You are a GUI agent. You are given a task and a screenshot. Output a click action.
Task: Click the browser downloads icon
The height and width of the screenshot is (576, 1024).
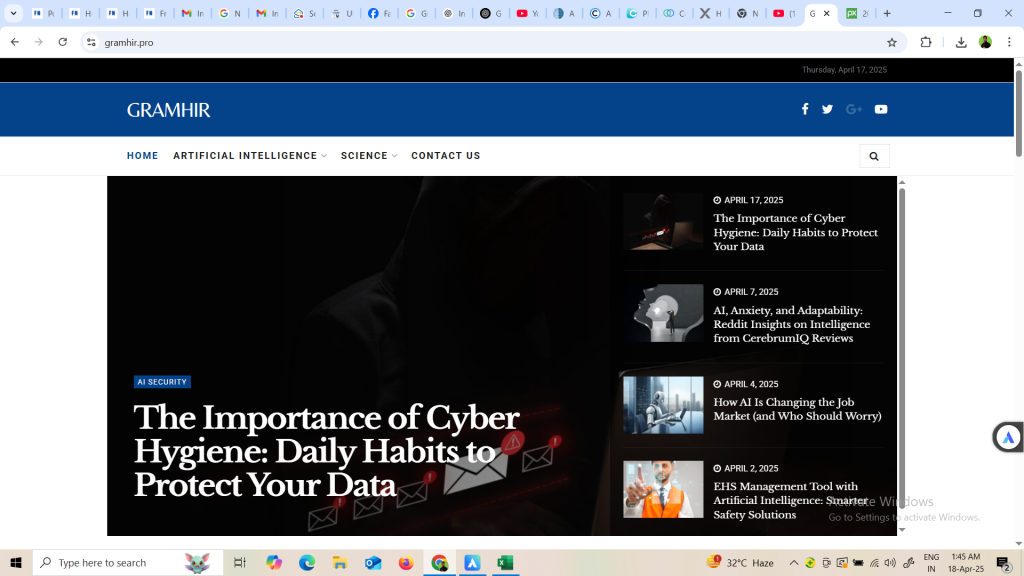coord(961,42)
